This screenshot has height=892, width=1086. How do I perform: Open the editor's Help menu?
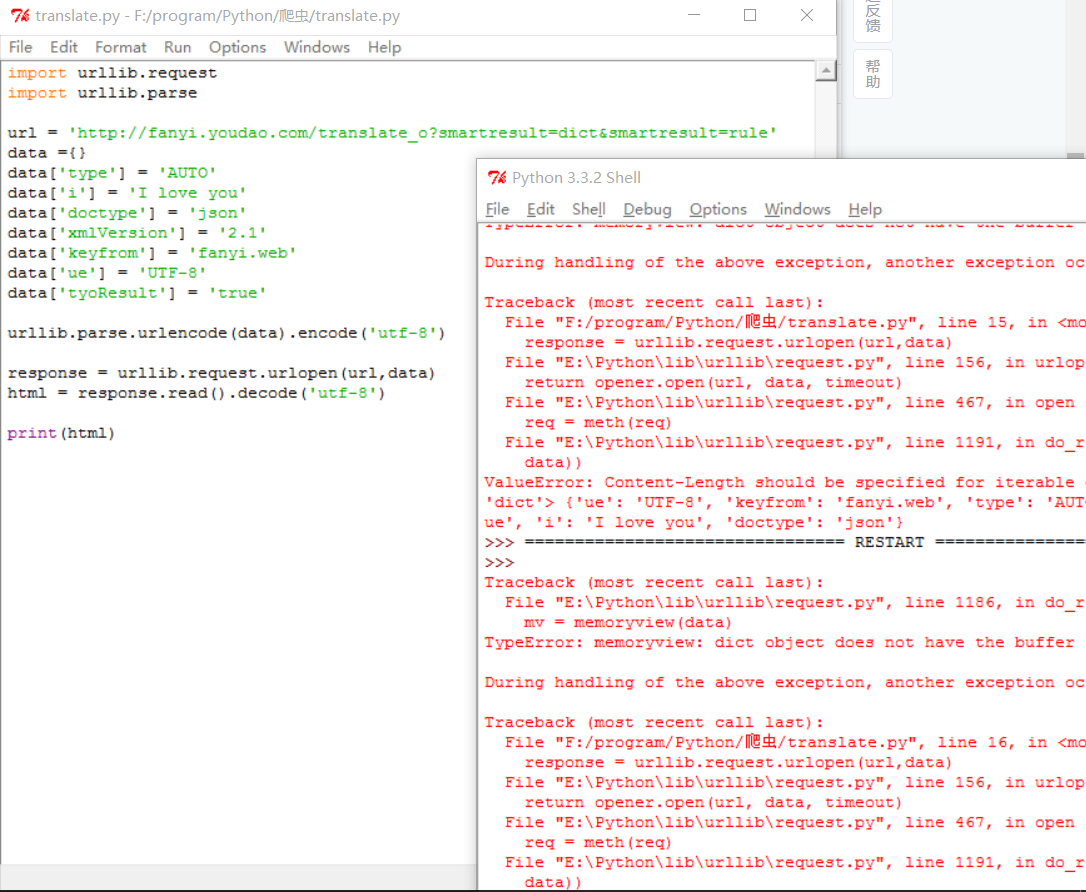coord(384,47)
